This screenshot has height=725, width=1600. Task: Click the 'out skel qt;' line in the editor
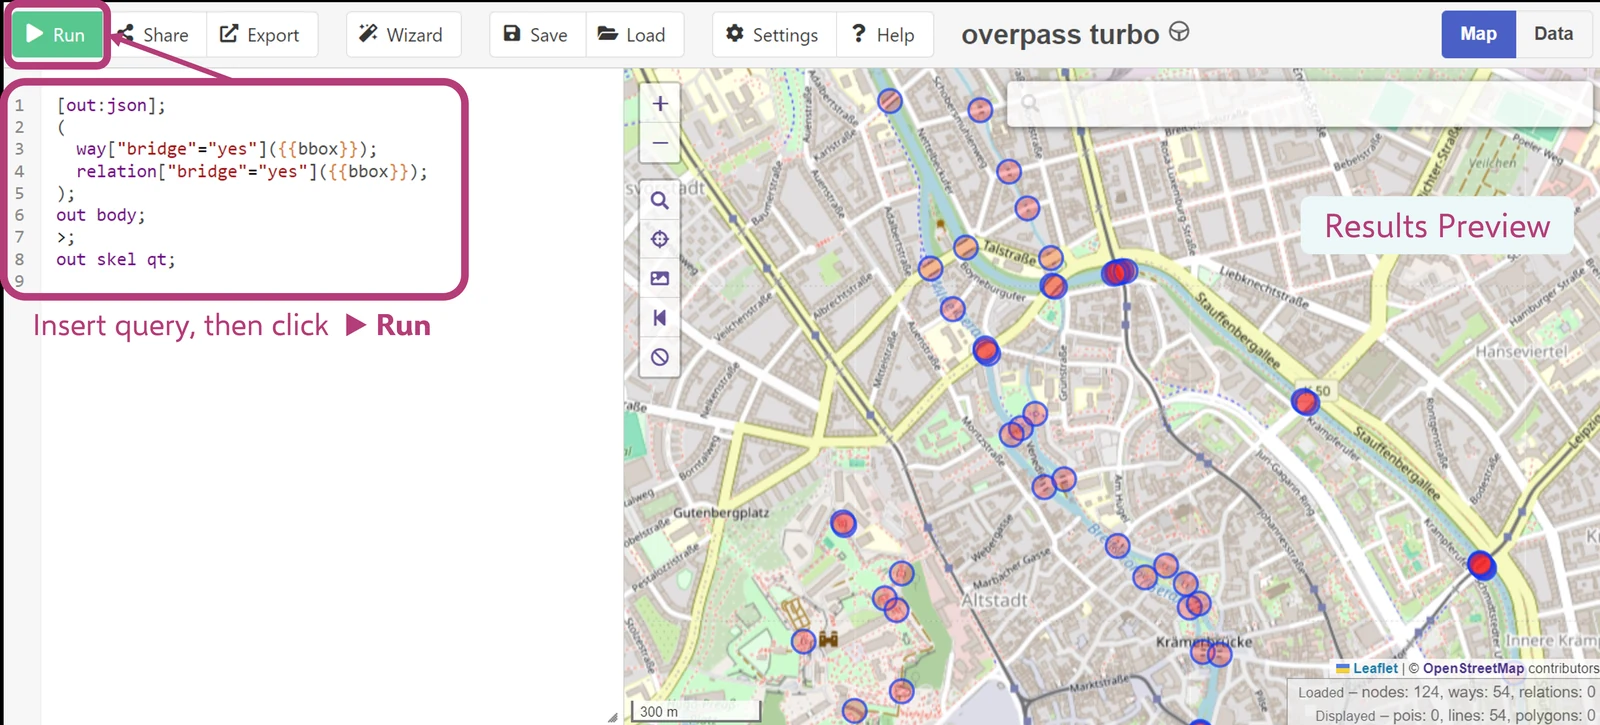(116, 259)
